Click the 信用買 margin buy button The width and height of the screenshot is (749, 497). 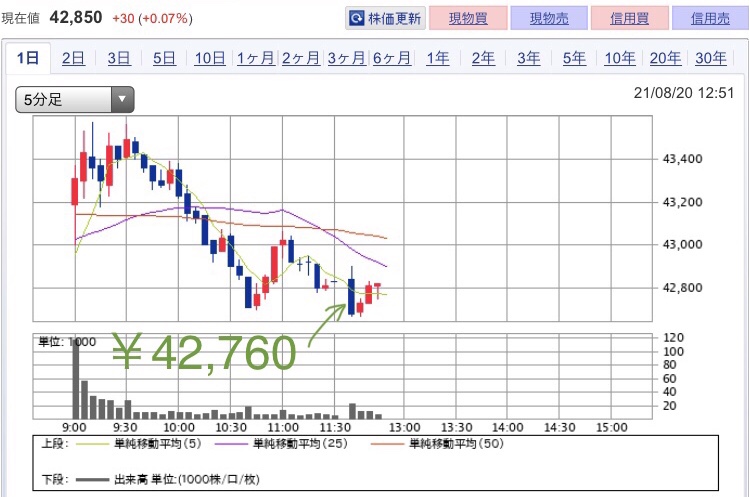point(630,18)
